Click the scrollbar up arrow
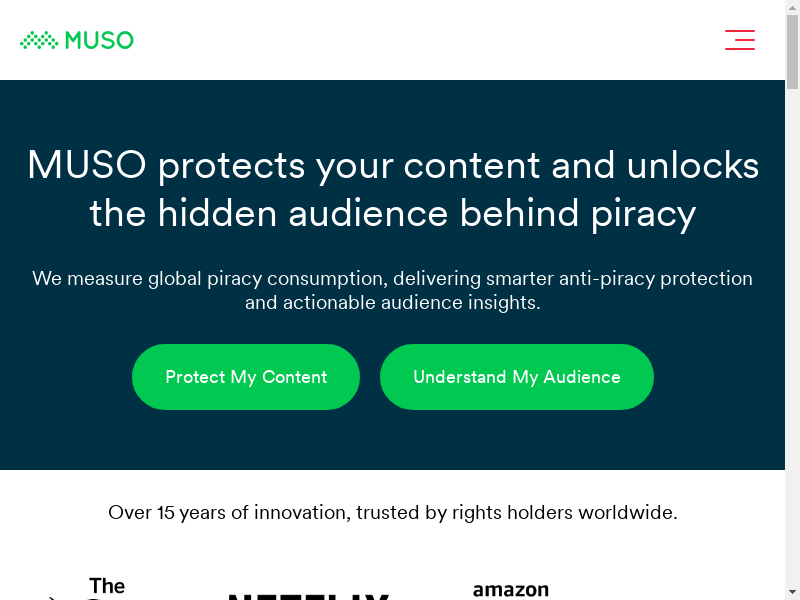 tap(792, 7)
